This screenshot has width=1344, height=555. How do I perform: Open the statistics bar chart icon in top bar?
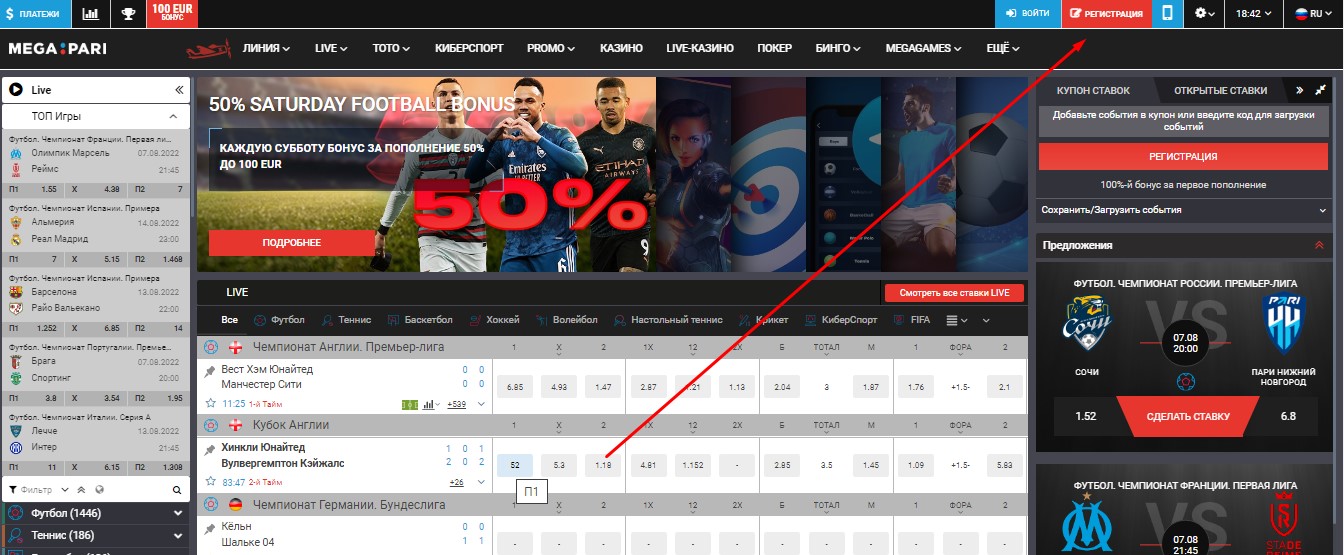91,14
